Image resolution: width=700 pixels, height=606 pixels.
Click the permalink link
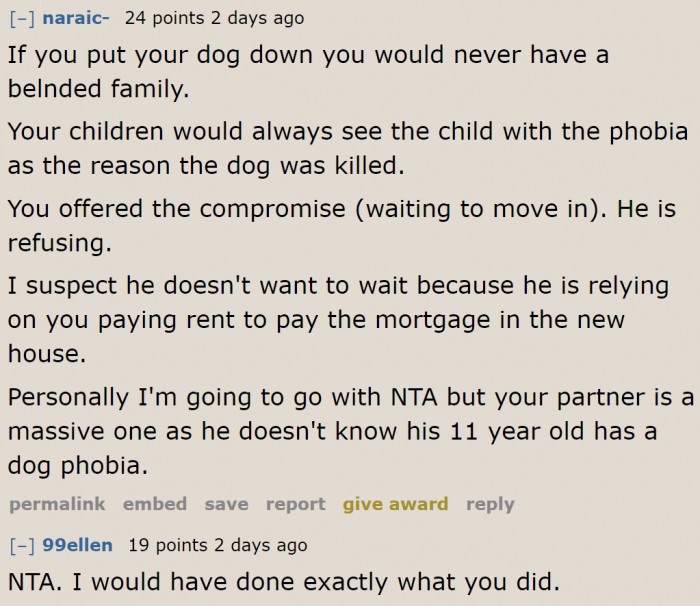pos(55,504)
